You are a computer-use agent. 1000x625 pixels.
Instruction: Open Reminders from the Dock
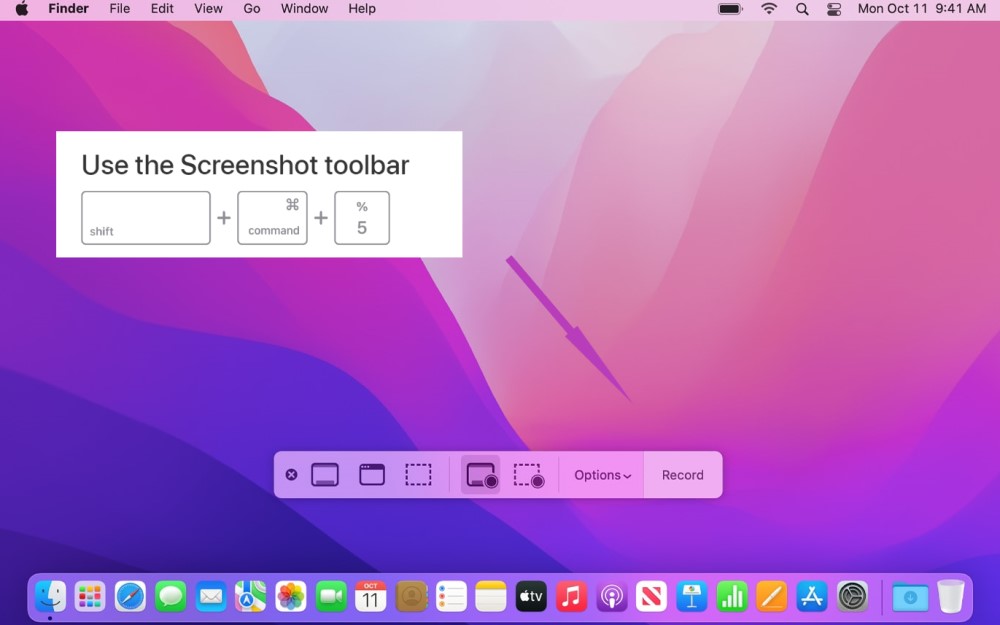point(451,597)
